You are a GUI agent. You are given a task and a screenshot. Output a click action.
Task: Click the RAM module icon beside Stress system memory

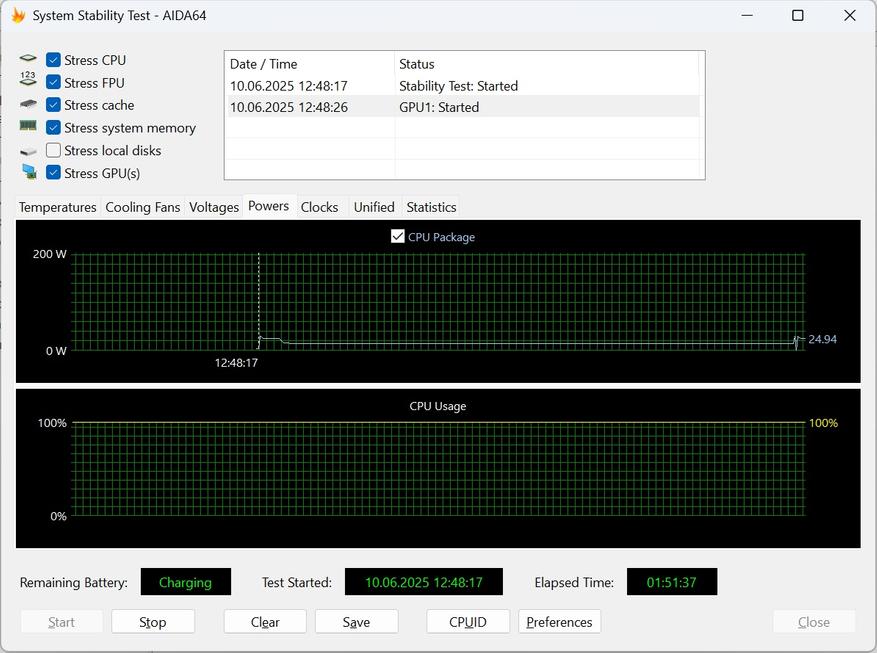click(x=28, y=126)
